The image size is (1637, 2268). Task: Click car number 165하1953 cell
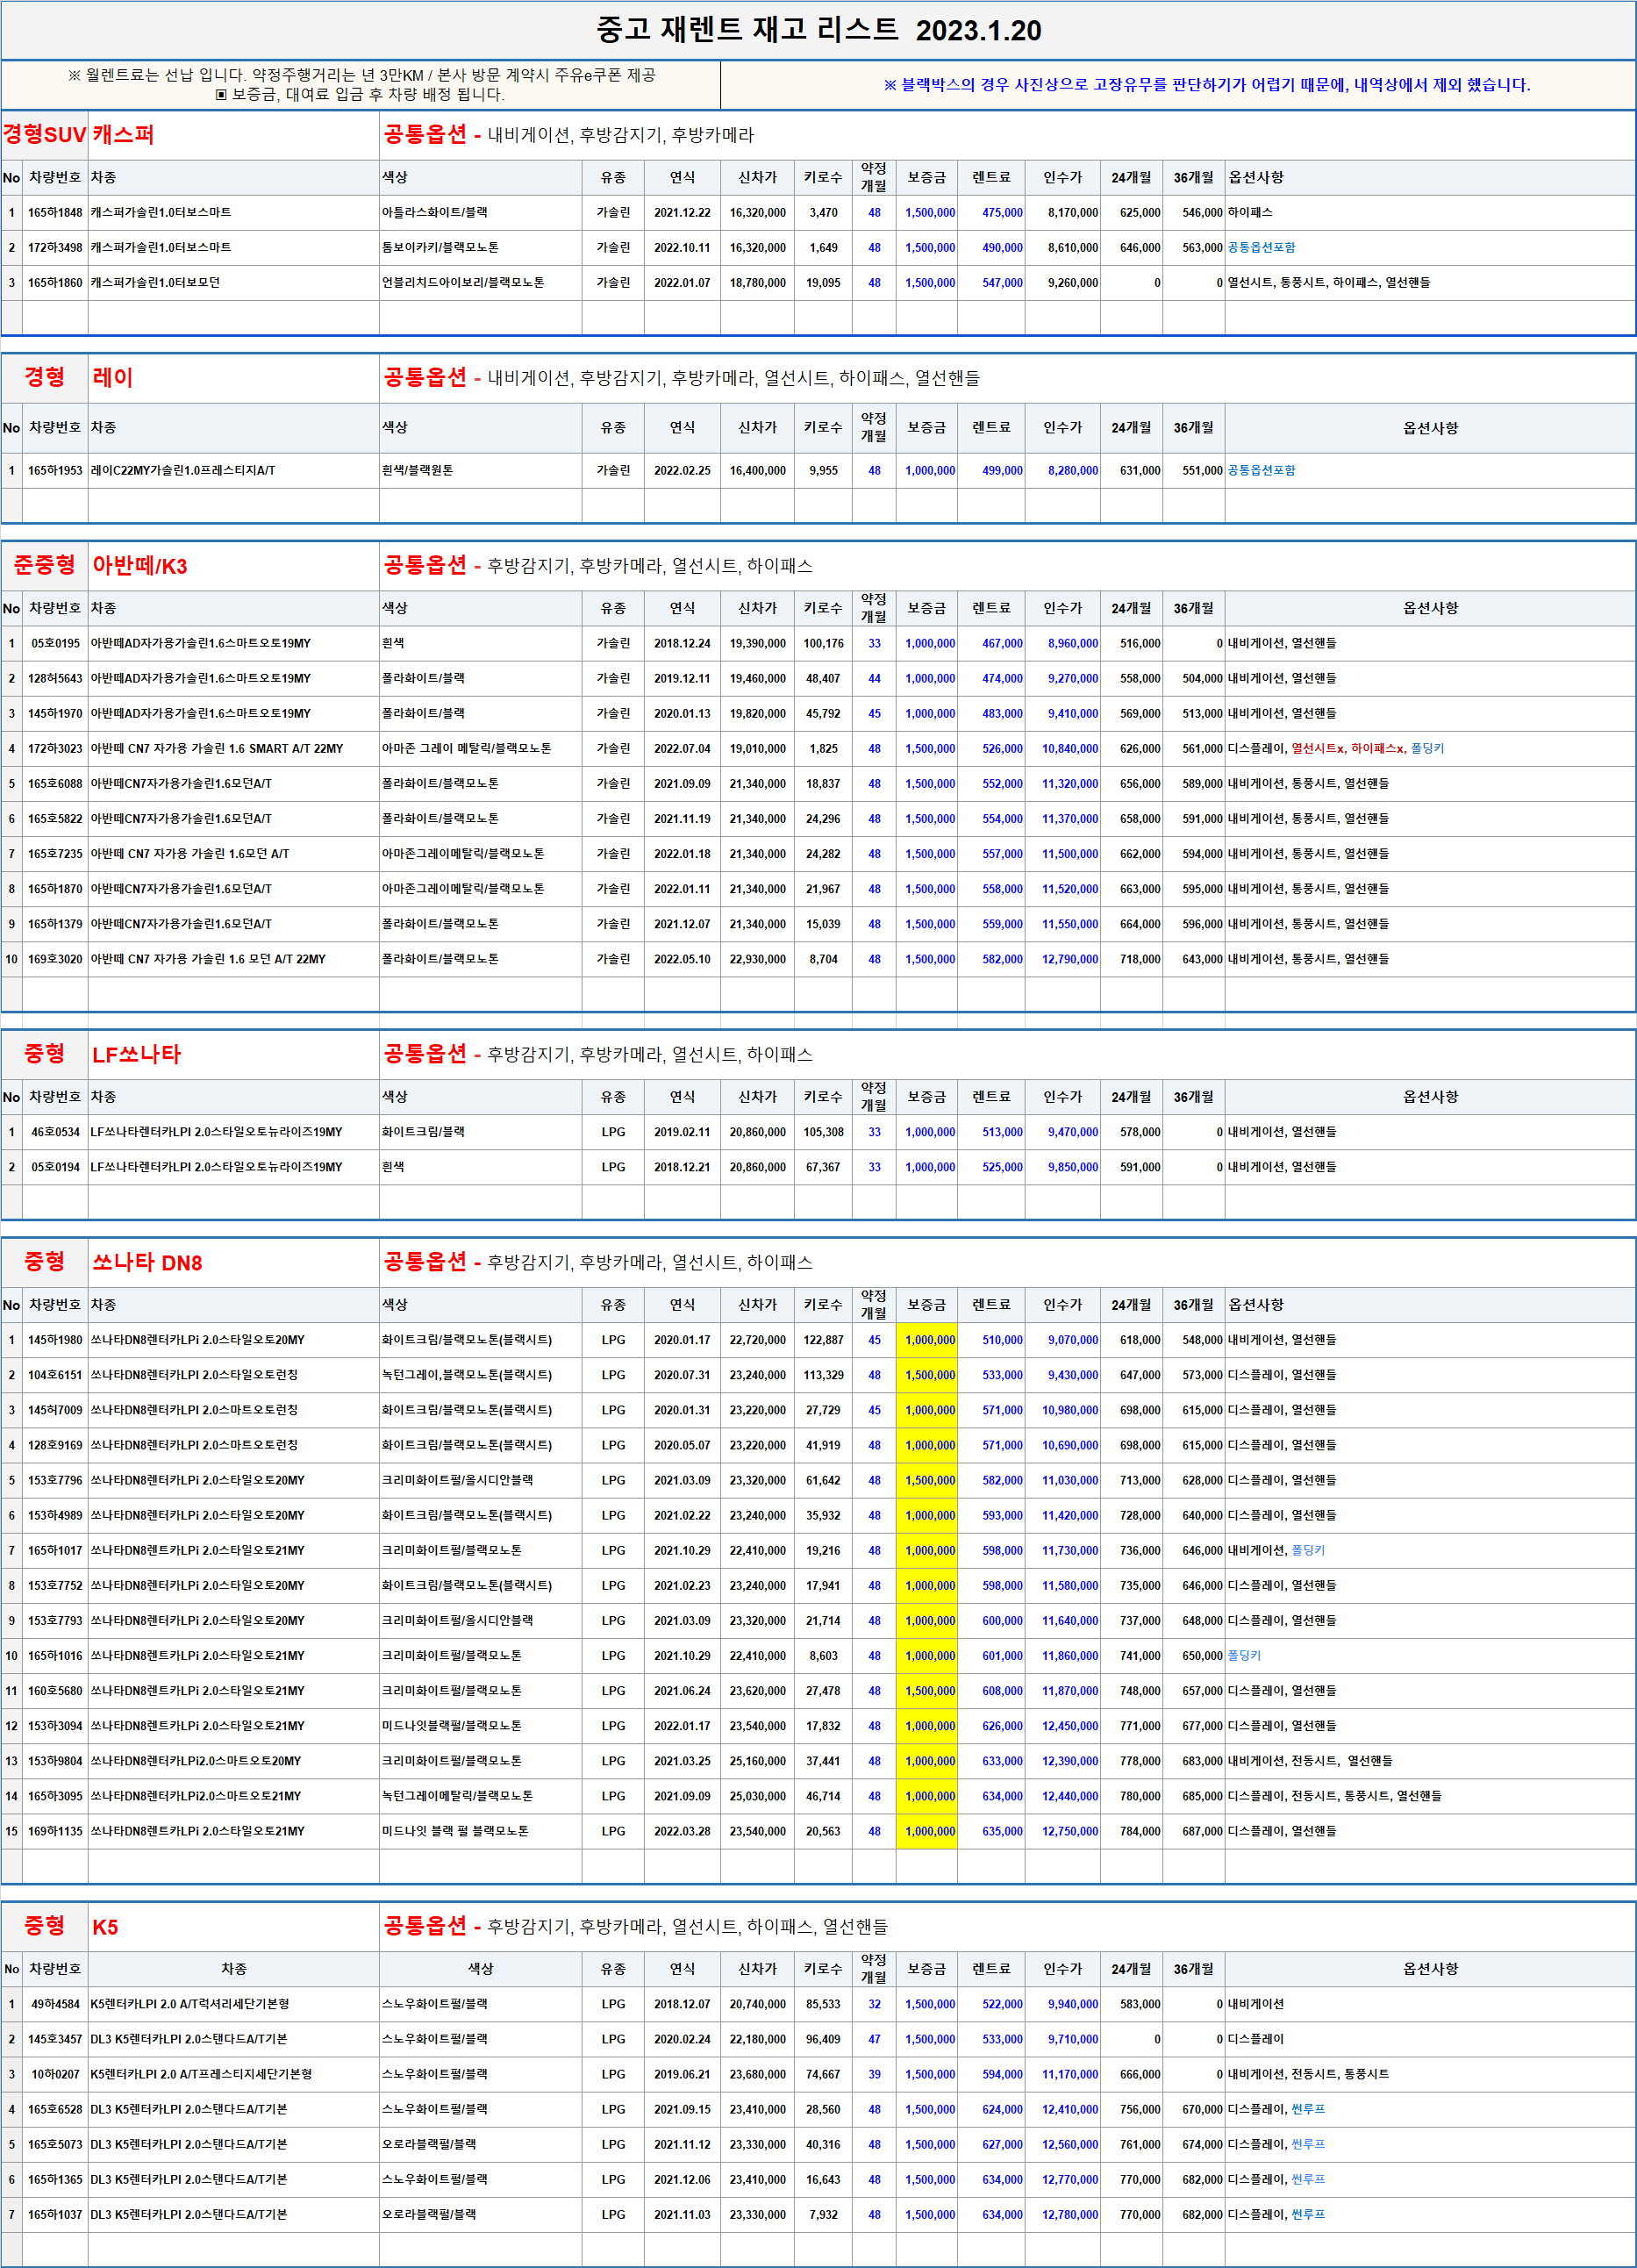pyautogui.click(x=55, y=471)
